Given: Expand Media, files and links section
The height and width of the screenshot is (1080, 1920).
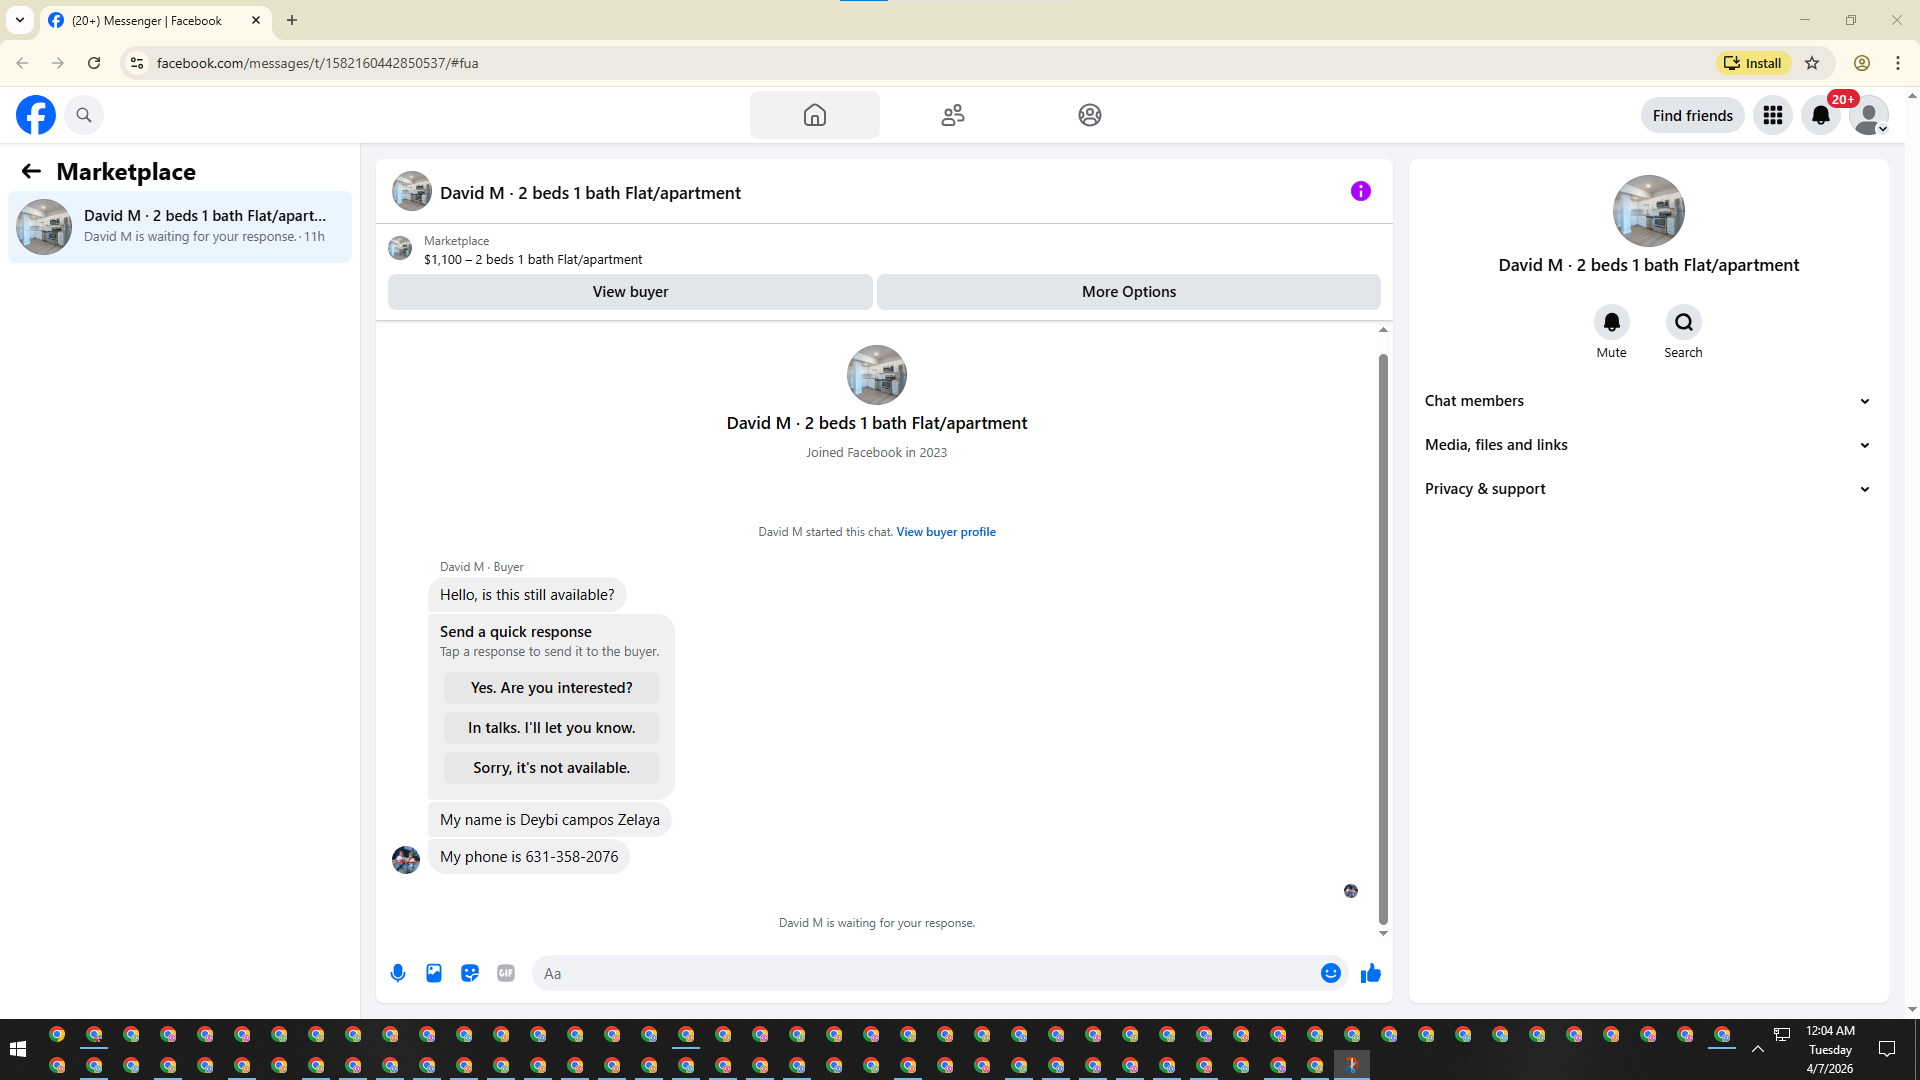Looking at the screenshot, I should click(1648, 445).
